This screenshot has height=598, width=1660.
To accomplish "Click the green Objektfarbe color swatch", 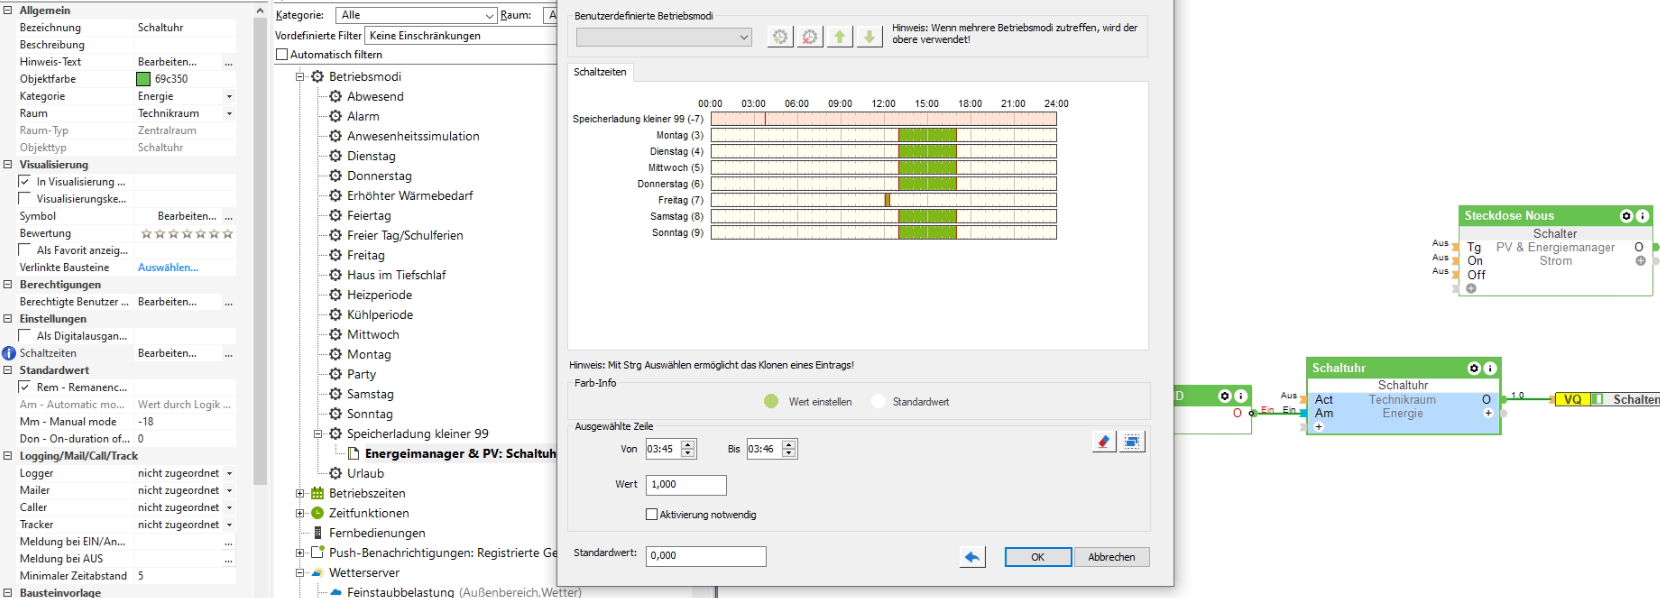I will (x=143, y=79).
